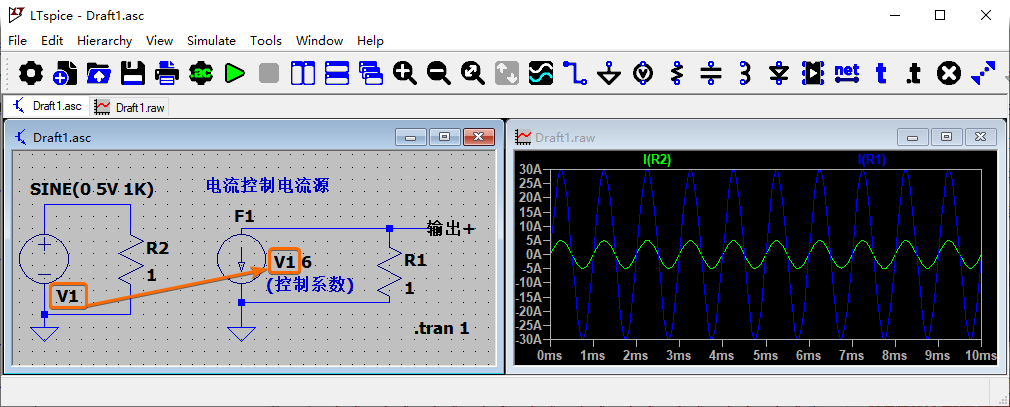Click the I(R1) trace label
The image size is (1010, 407).
(872, 160)
